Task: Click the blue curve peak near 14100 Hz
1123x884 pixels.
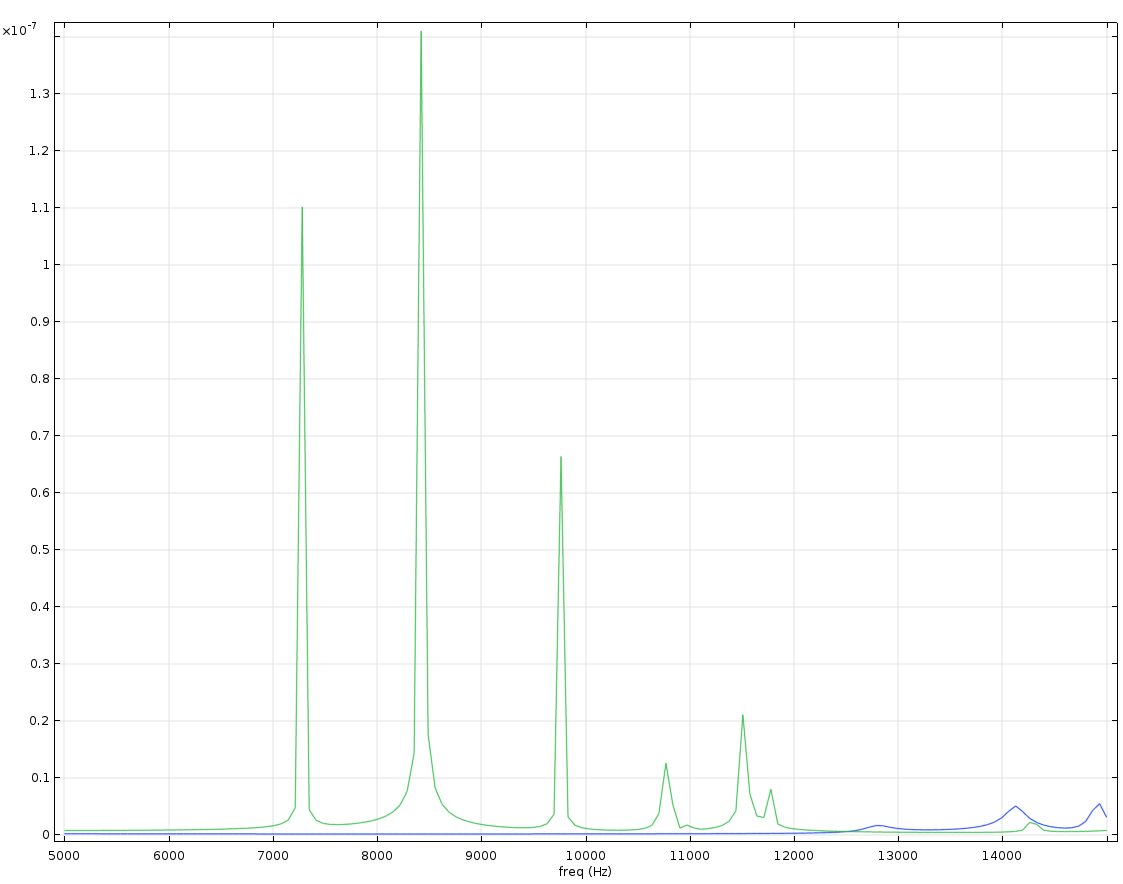Action: (x=1015, y=806)
